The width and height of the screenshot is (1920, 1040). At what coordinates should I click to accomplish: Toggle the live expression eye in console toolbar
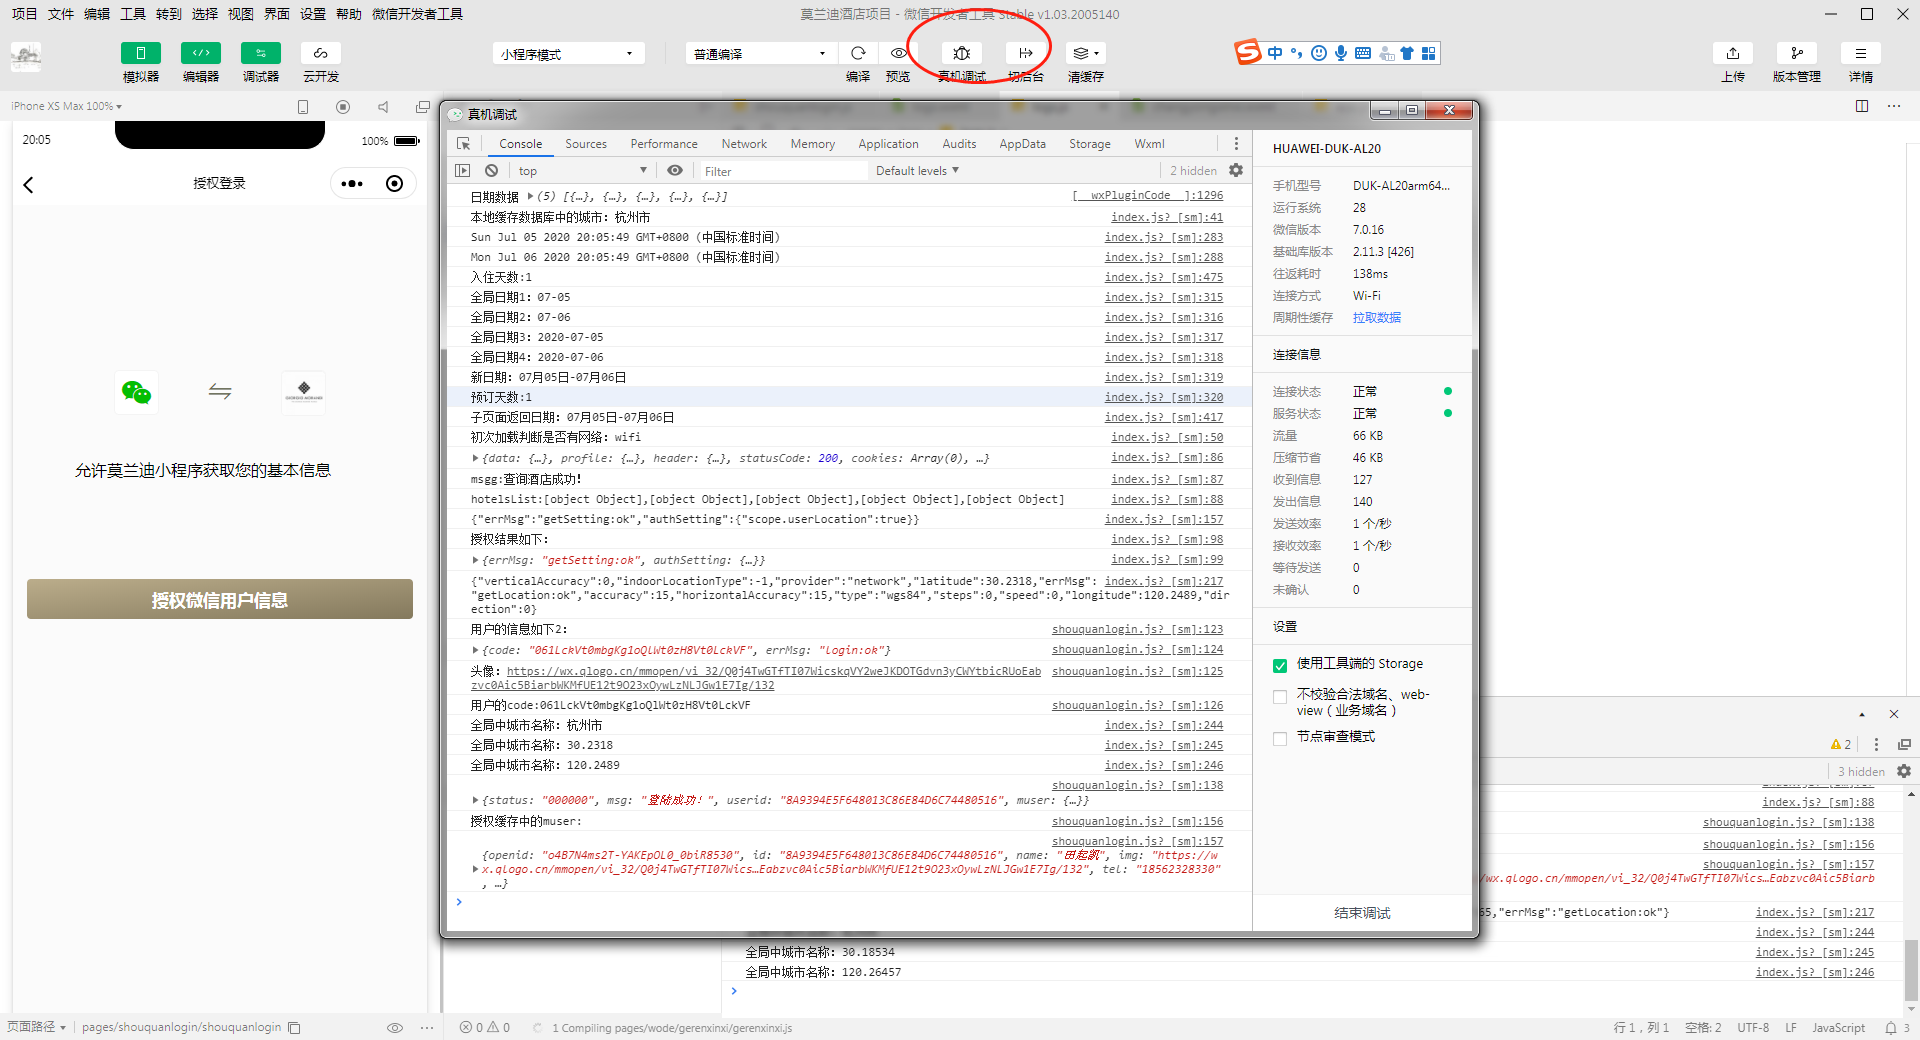coord(675,171)
